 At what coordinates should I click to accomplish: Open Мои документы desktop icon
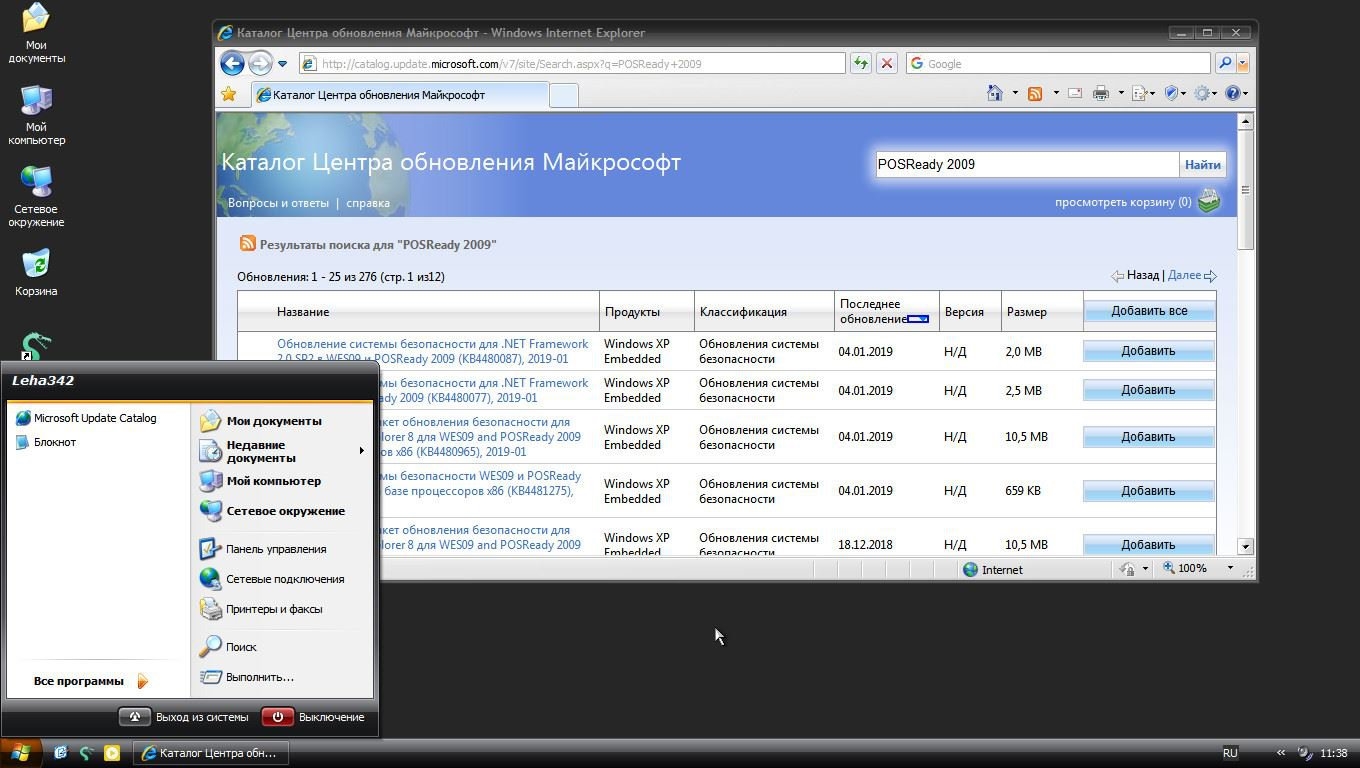tap(37, 33)
